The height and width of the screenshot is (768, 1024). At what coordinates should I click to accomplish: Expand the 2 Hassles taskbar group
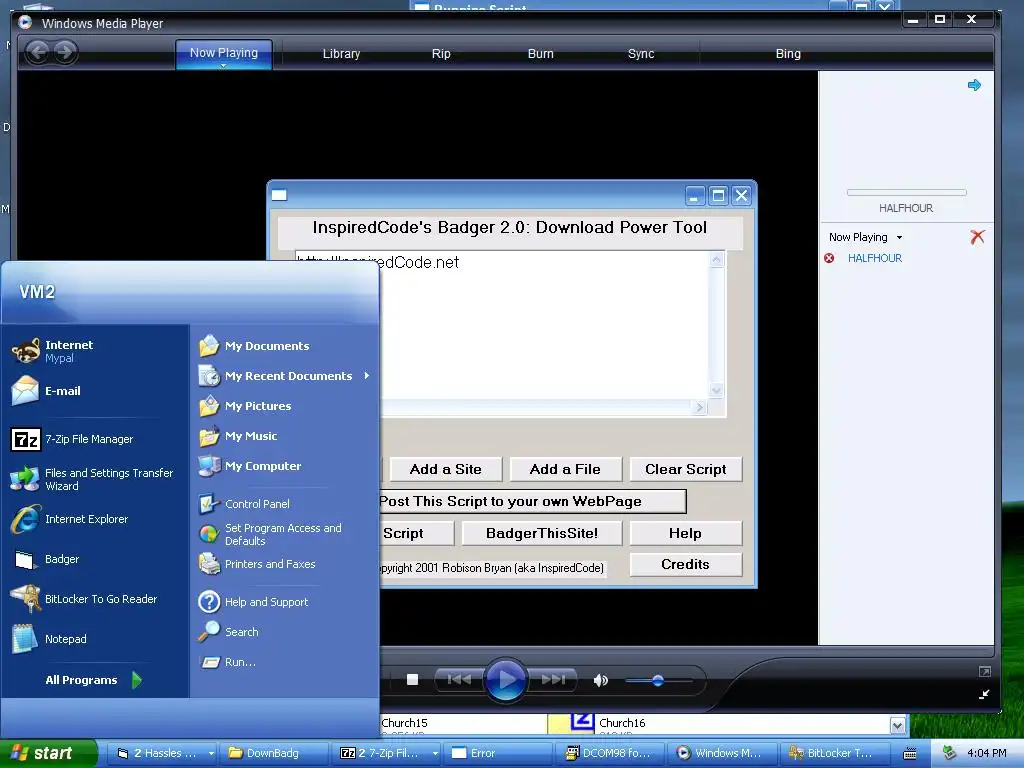click(212, 754)
